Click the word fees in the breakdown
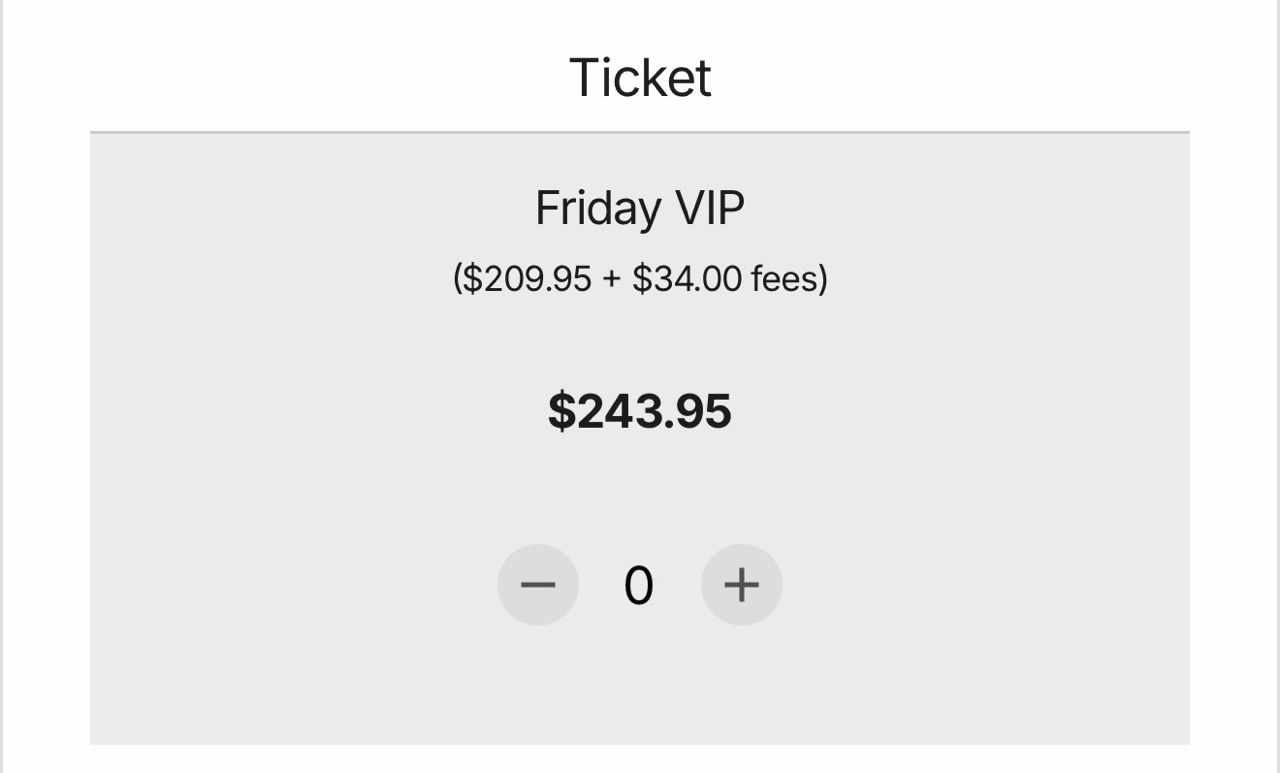This screenshot has height=773, width=1280. point(785,278)
